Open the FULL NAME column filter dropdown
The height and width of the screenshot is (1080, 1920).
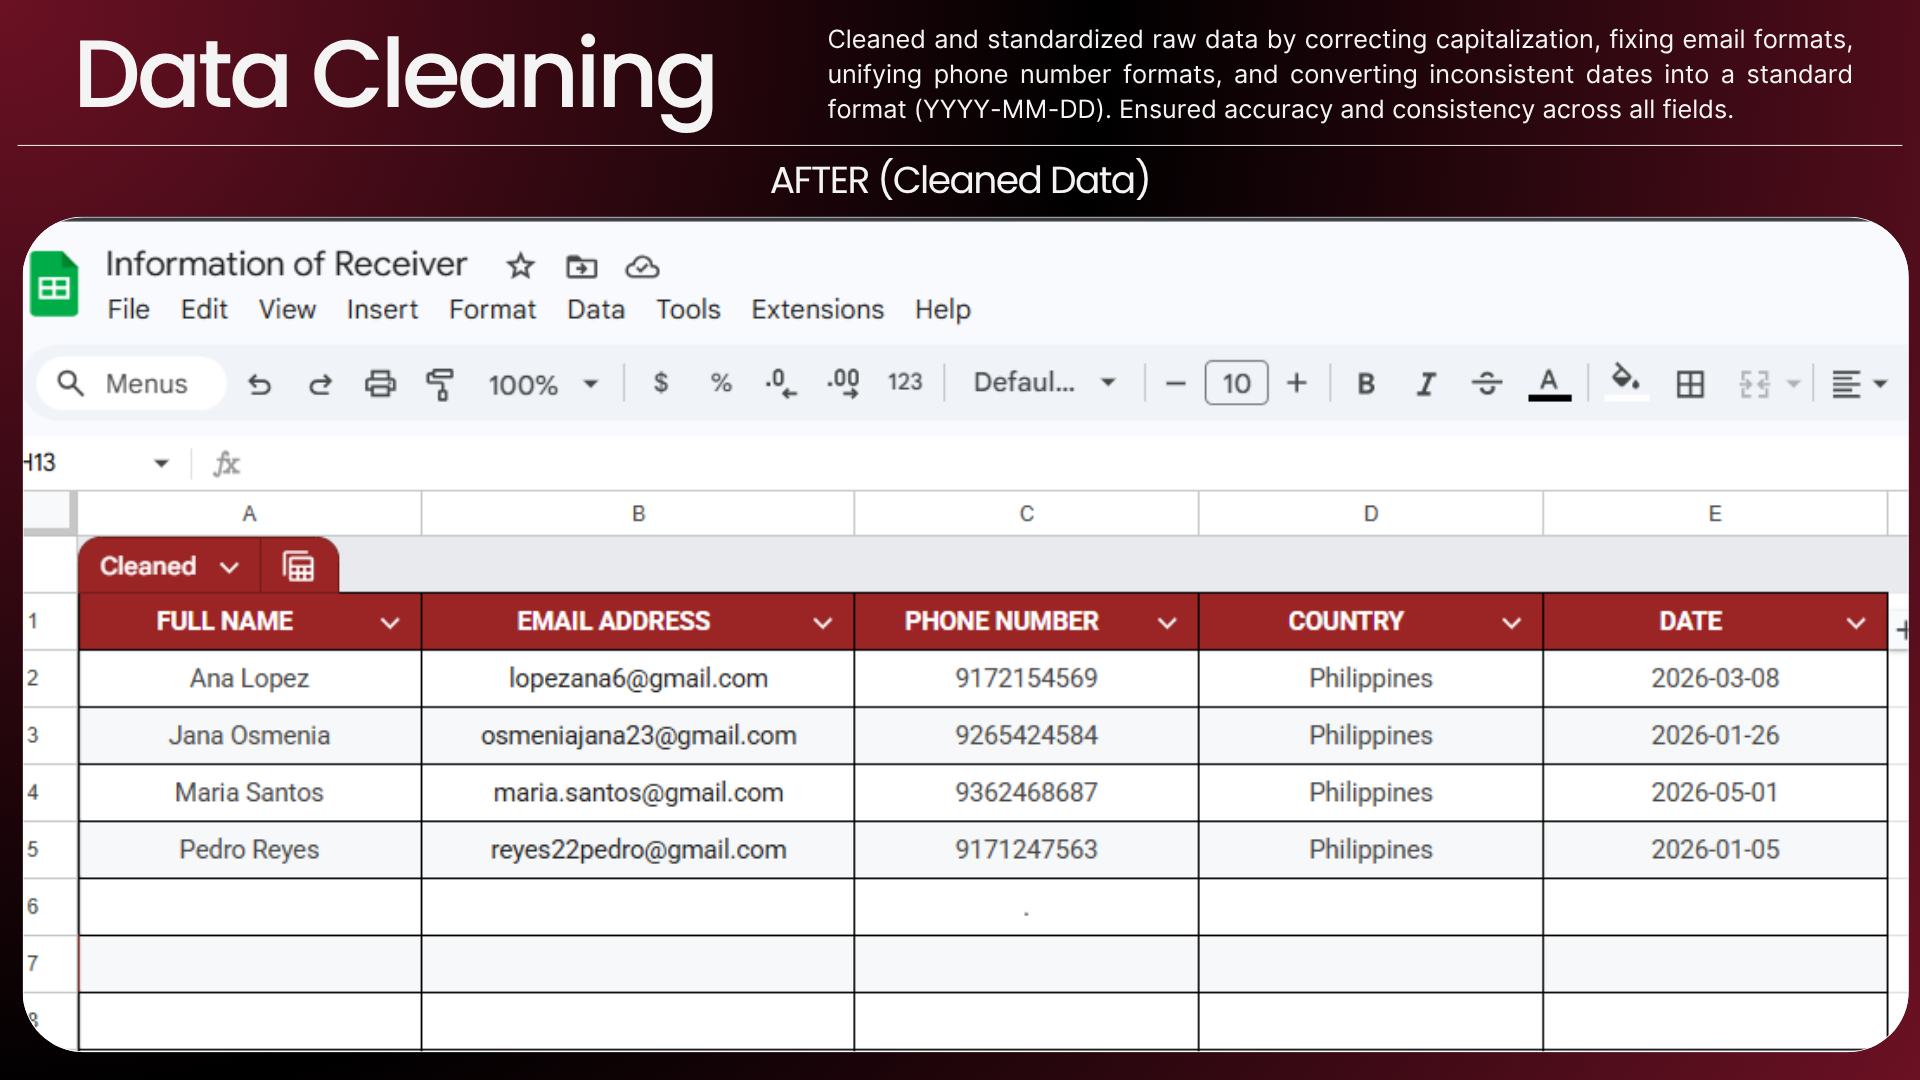click(x=390, y=623)
